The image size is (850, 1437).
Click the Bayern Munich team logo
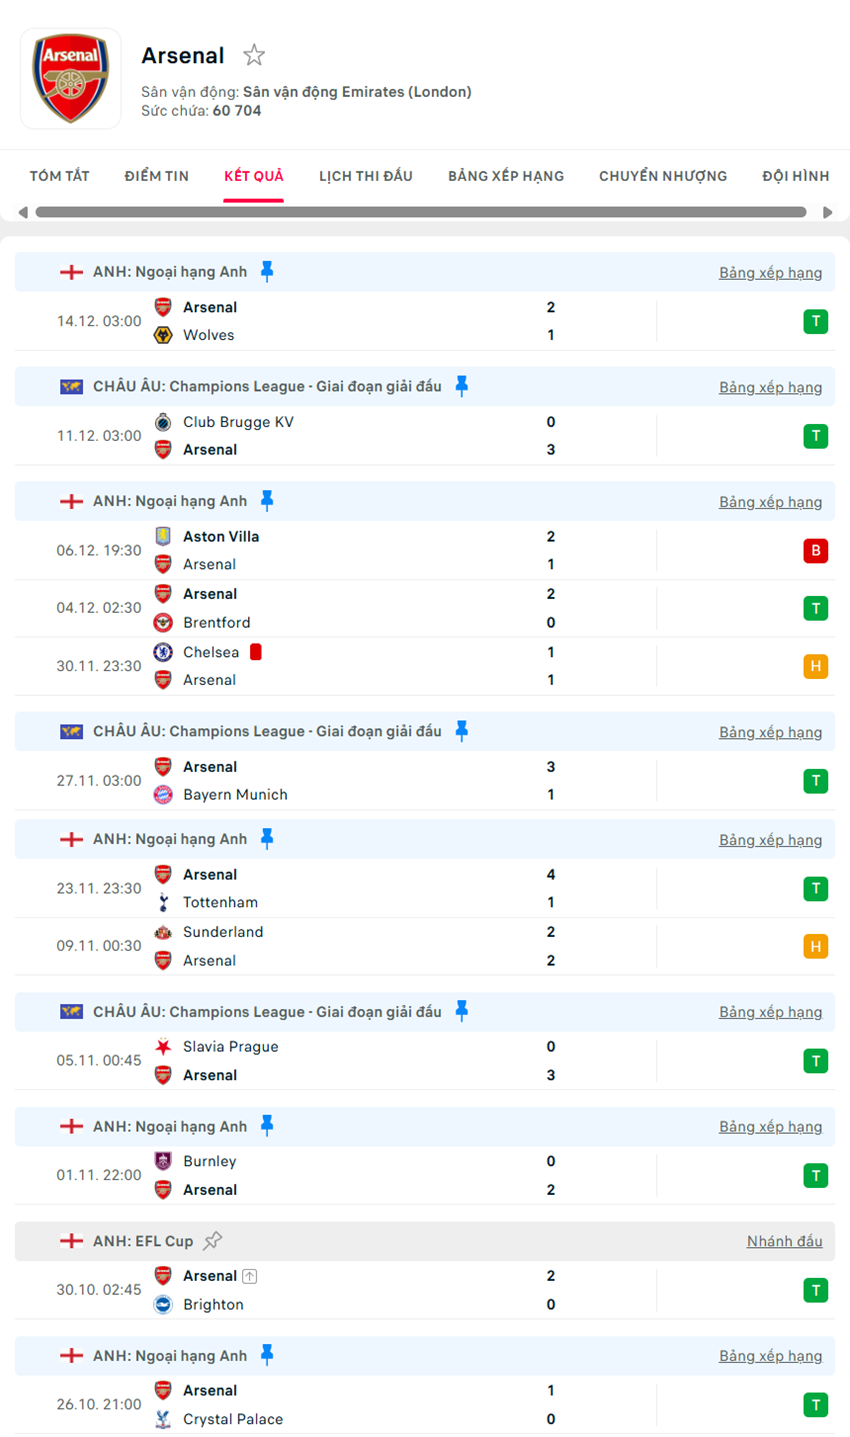tap(163, 795)
